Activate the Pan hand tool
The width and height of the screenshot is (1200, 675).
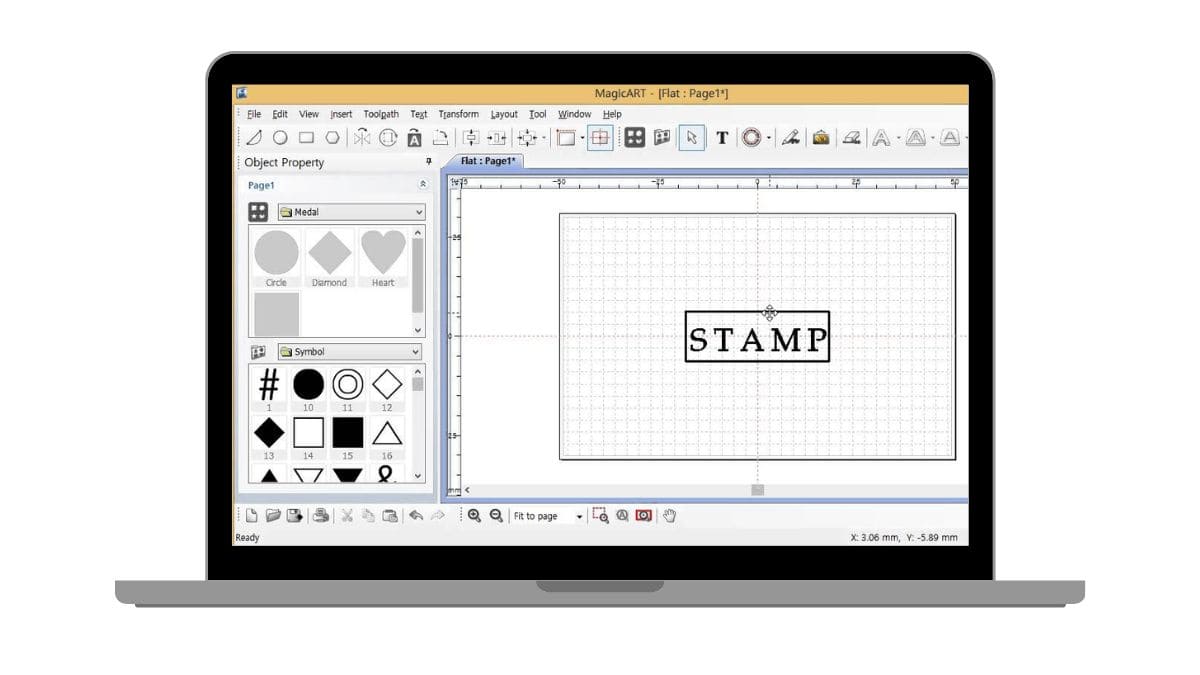pyautogui.click(x=667, y=516)
